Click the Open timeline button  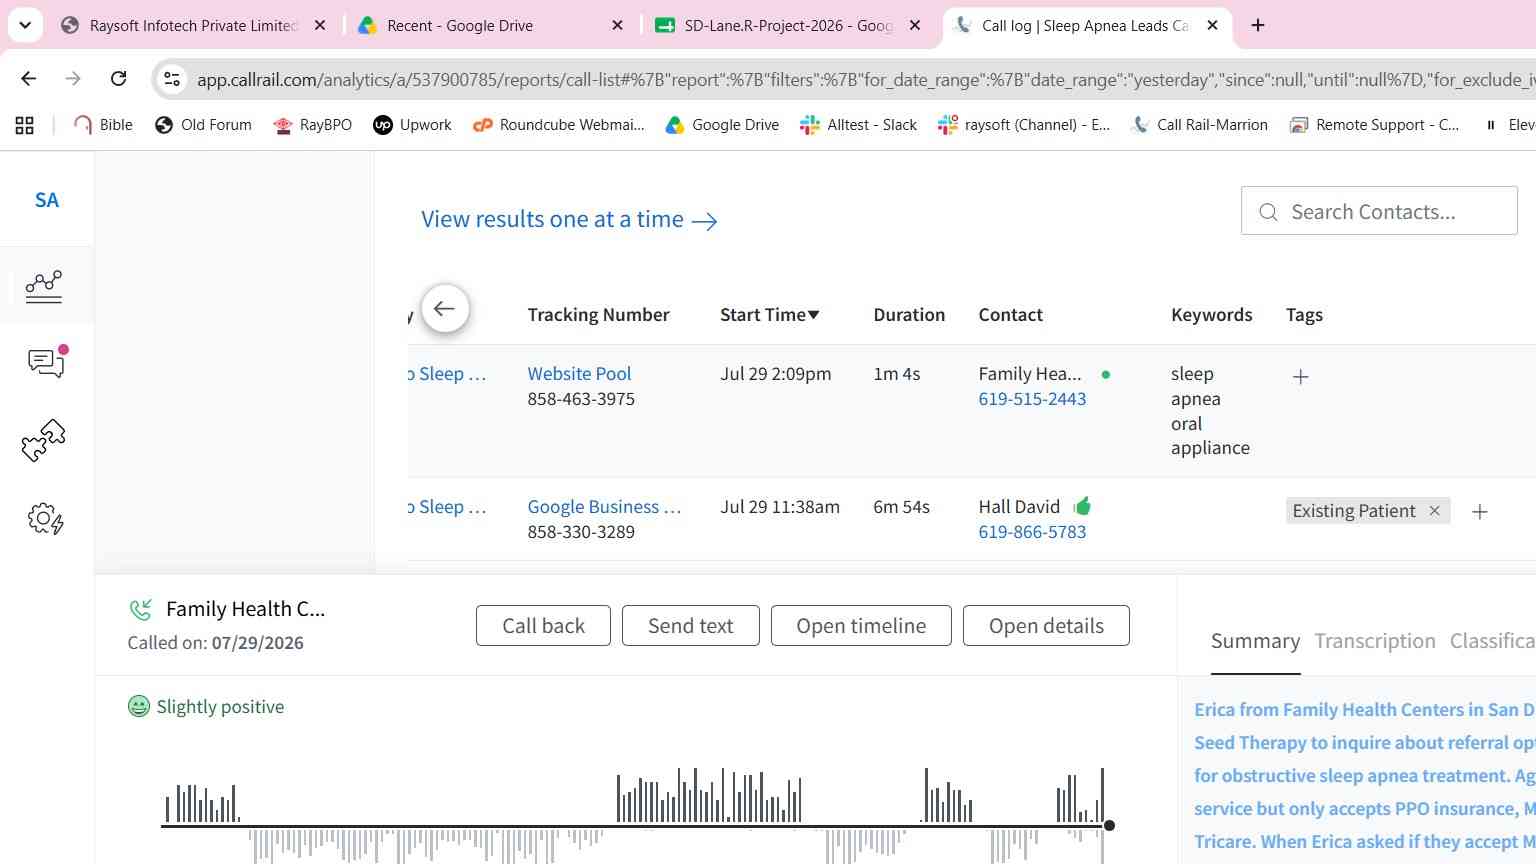point(861,626)
